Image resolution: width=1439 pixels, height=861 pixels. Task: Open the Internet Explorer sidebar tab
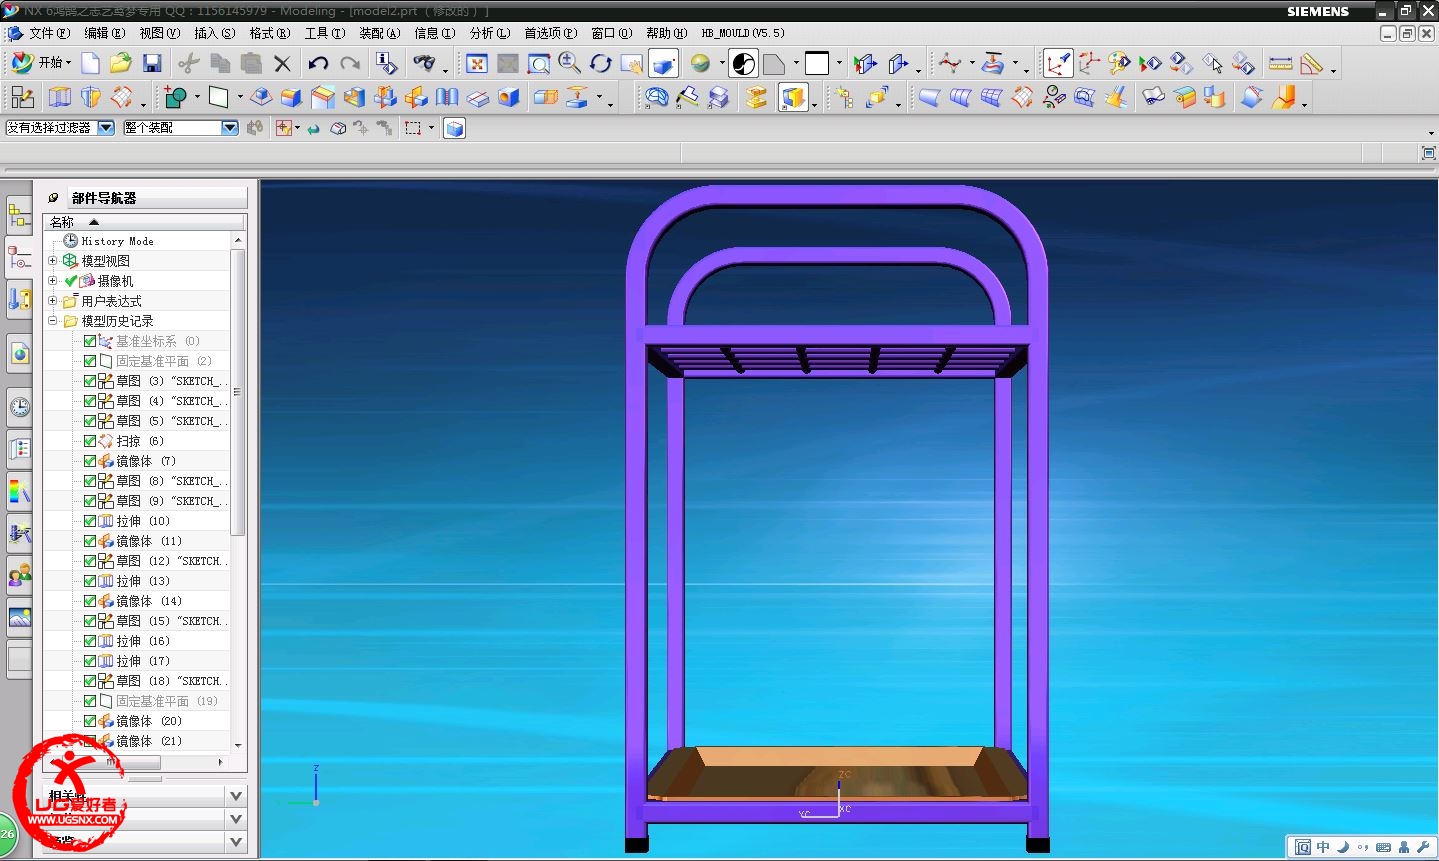(x=19, y=353)
